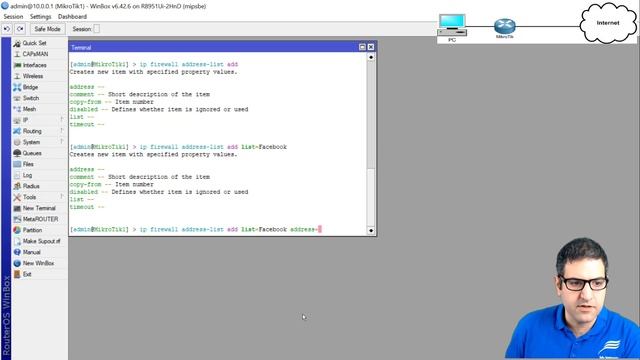Screen dimensions: 640x360
Task: Open Interfaces icon in sidebar
Action: point(17,65)
